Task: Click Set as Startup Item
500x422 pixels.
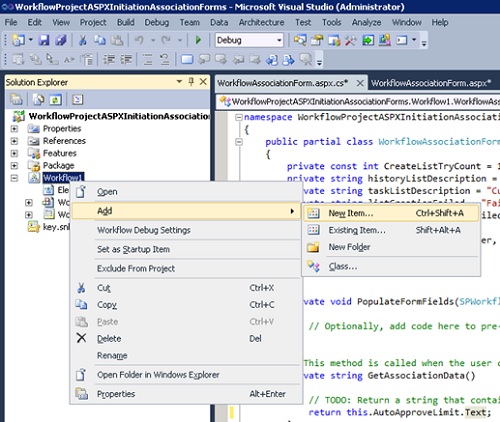Action: coord(186,249)
